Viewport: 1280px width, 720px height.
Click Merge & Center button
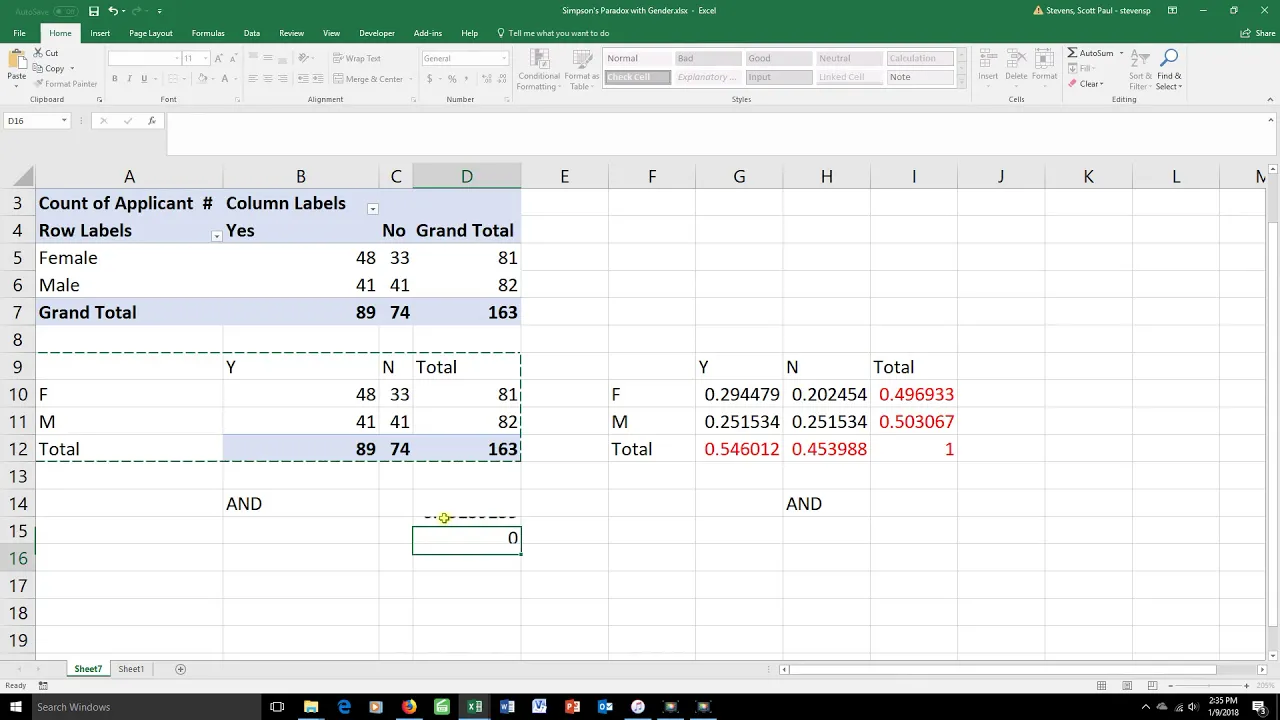[369, 79]
